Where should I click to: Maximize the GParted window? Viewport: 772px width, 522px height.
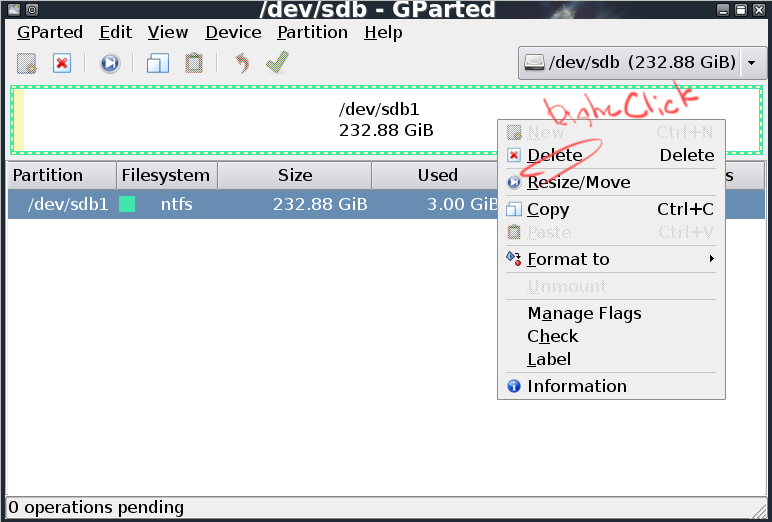(x=741, y=9)
